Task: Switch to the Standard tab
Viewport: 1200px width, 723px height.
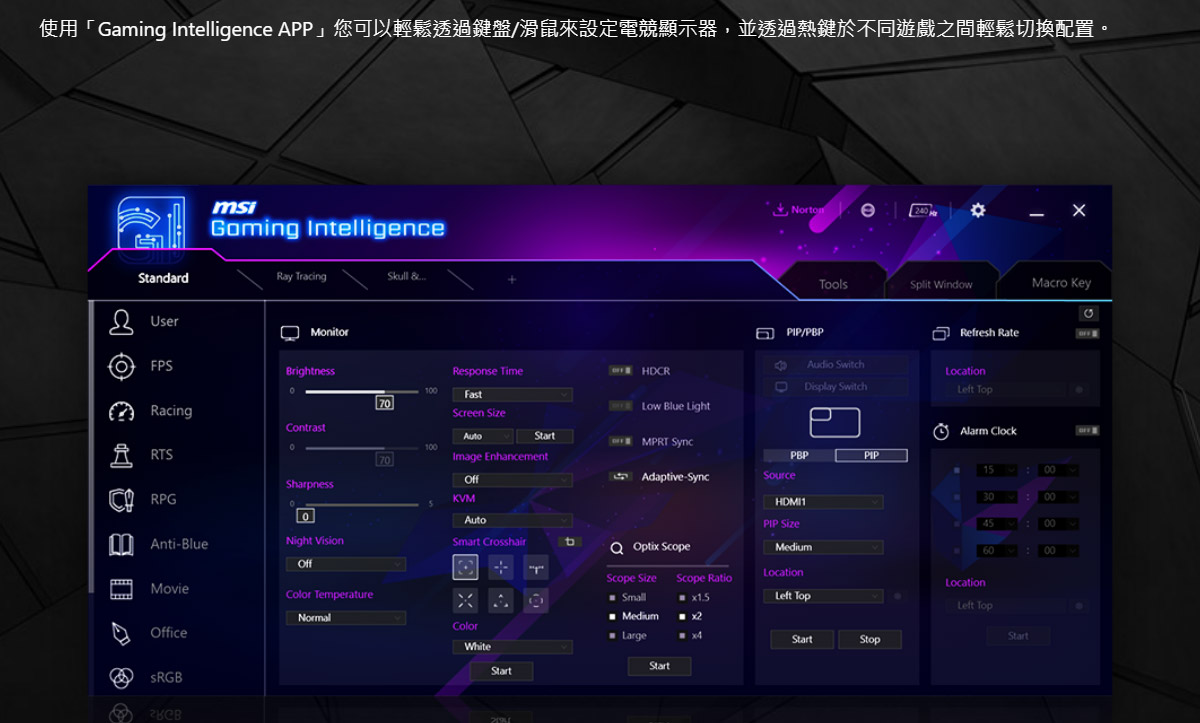Action: tap(163, 278)
